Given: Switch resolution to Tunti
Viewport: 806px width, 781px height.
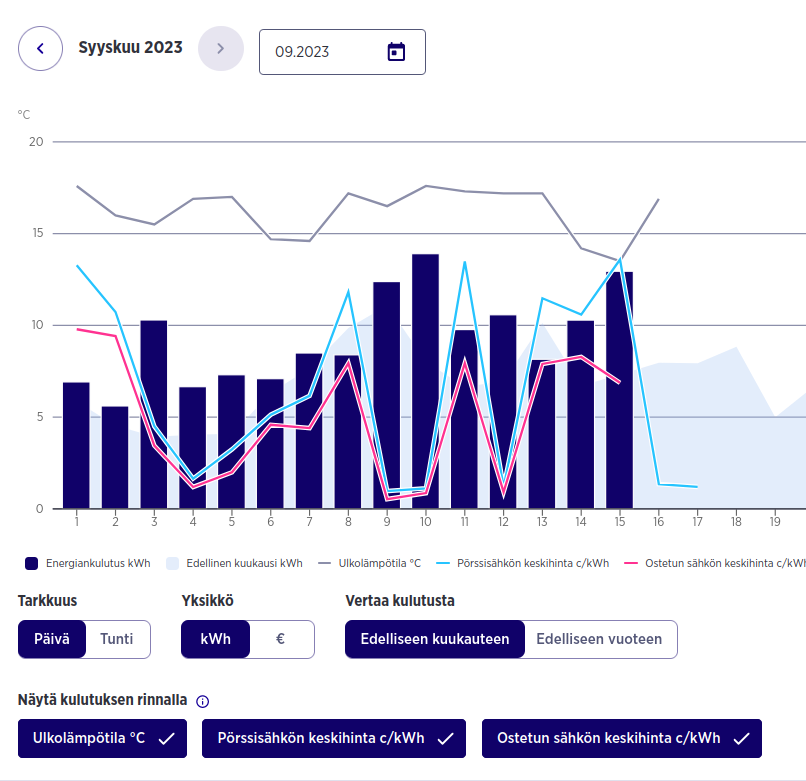Looking at the screenshot, I should coord(117,639).
